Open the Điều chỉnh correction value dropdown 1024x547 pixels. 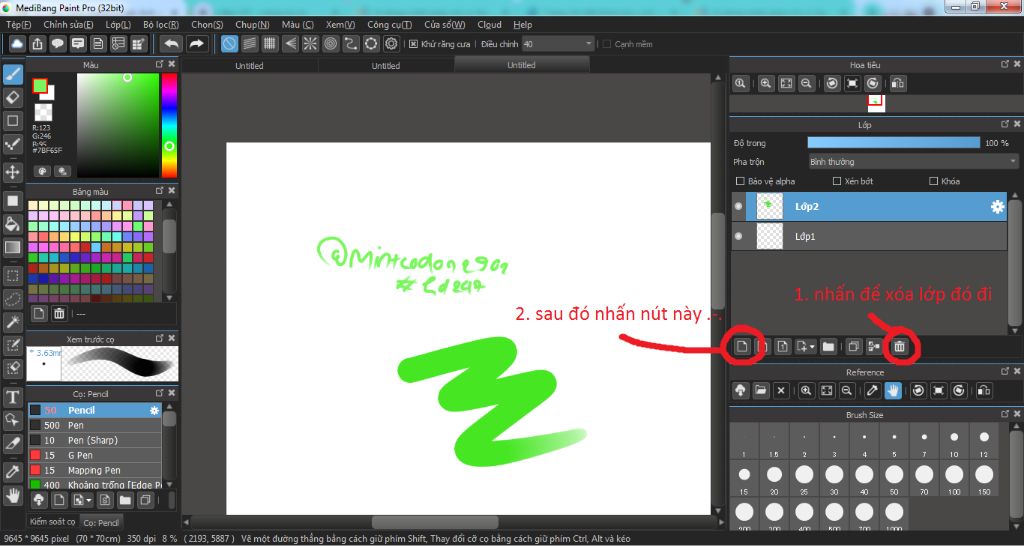558,44
